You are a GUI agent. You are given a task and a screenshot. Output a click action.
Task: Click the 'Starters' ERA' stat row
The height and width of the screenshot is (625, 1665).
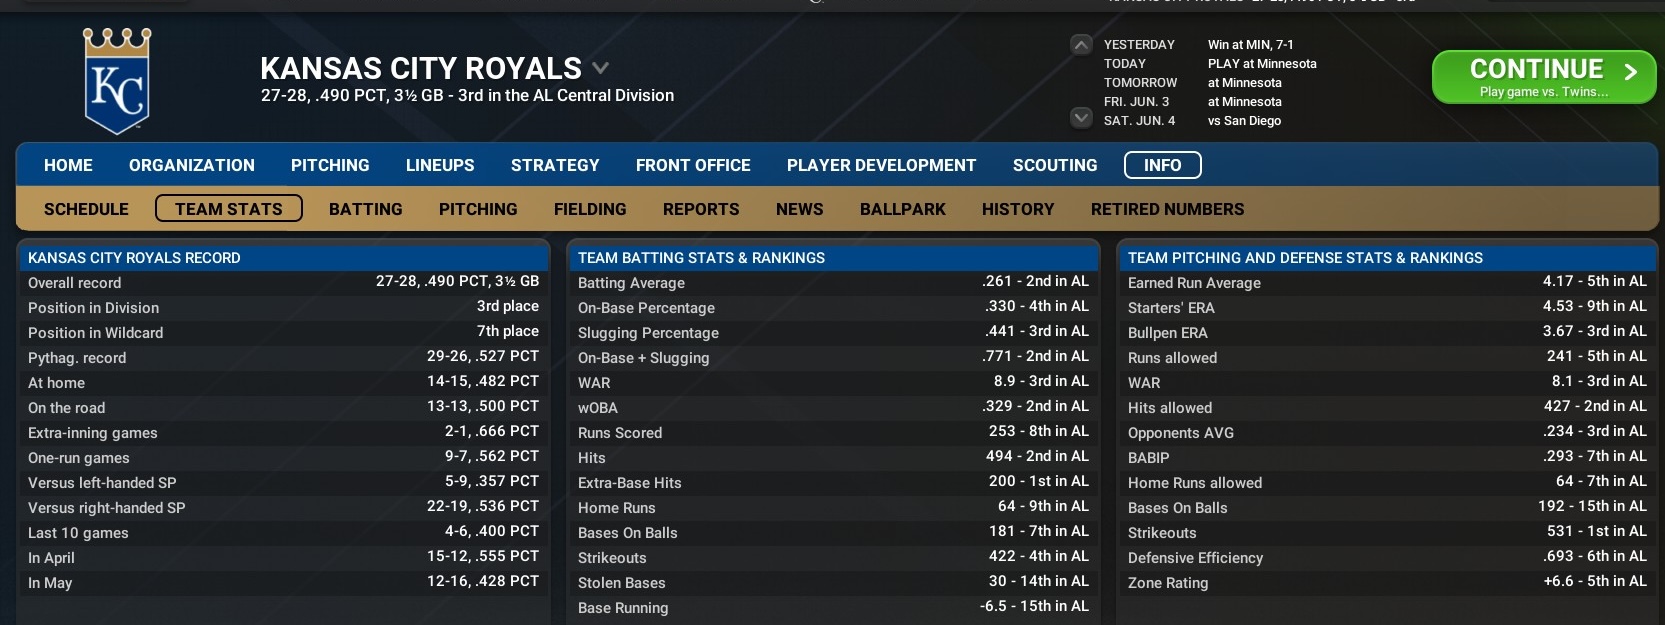1387,307
